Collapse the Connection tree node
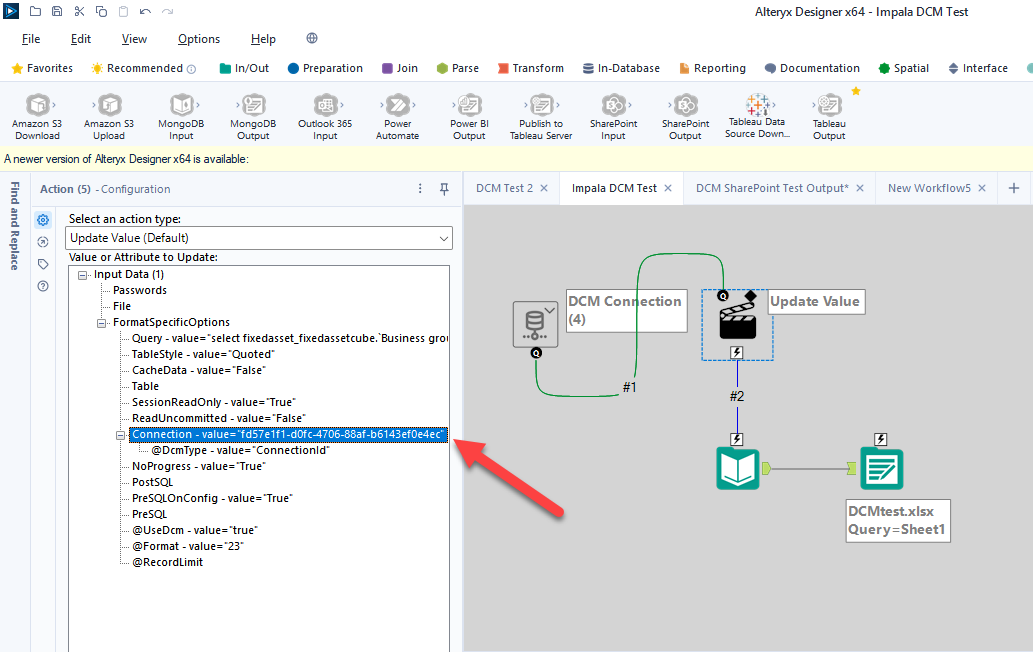The height and width of the screenshot is (652, 1033). coord(122,434)
